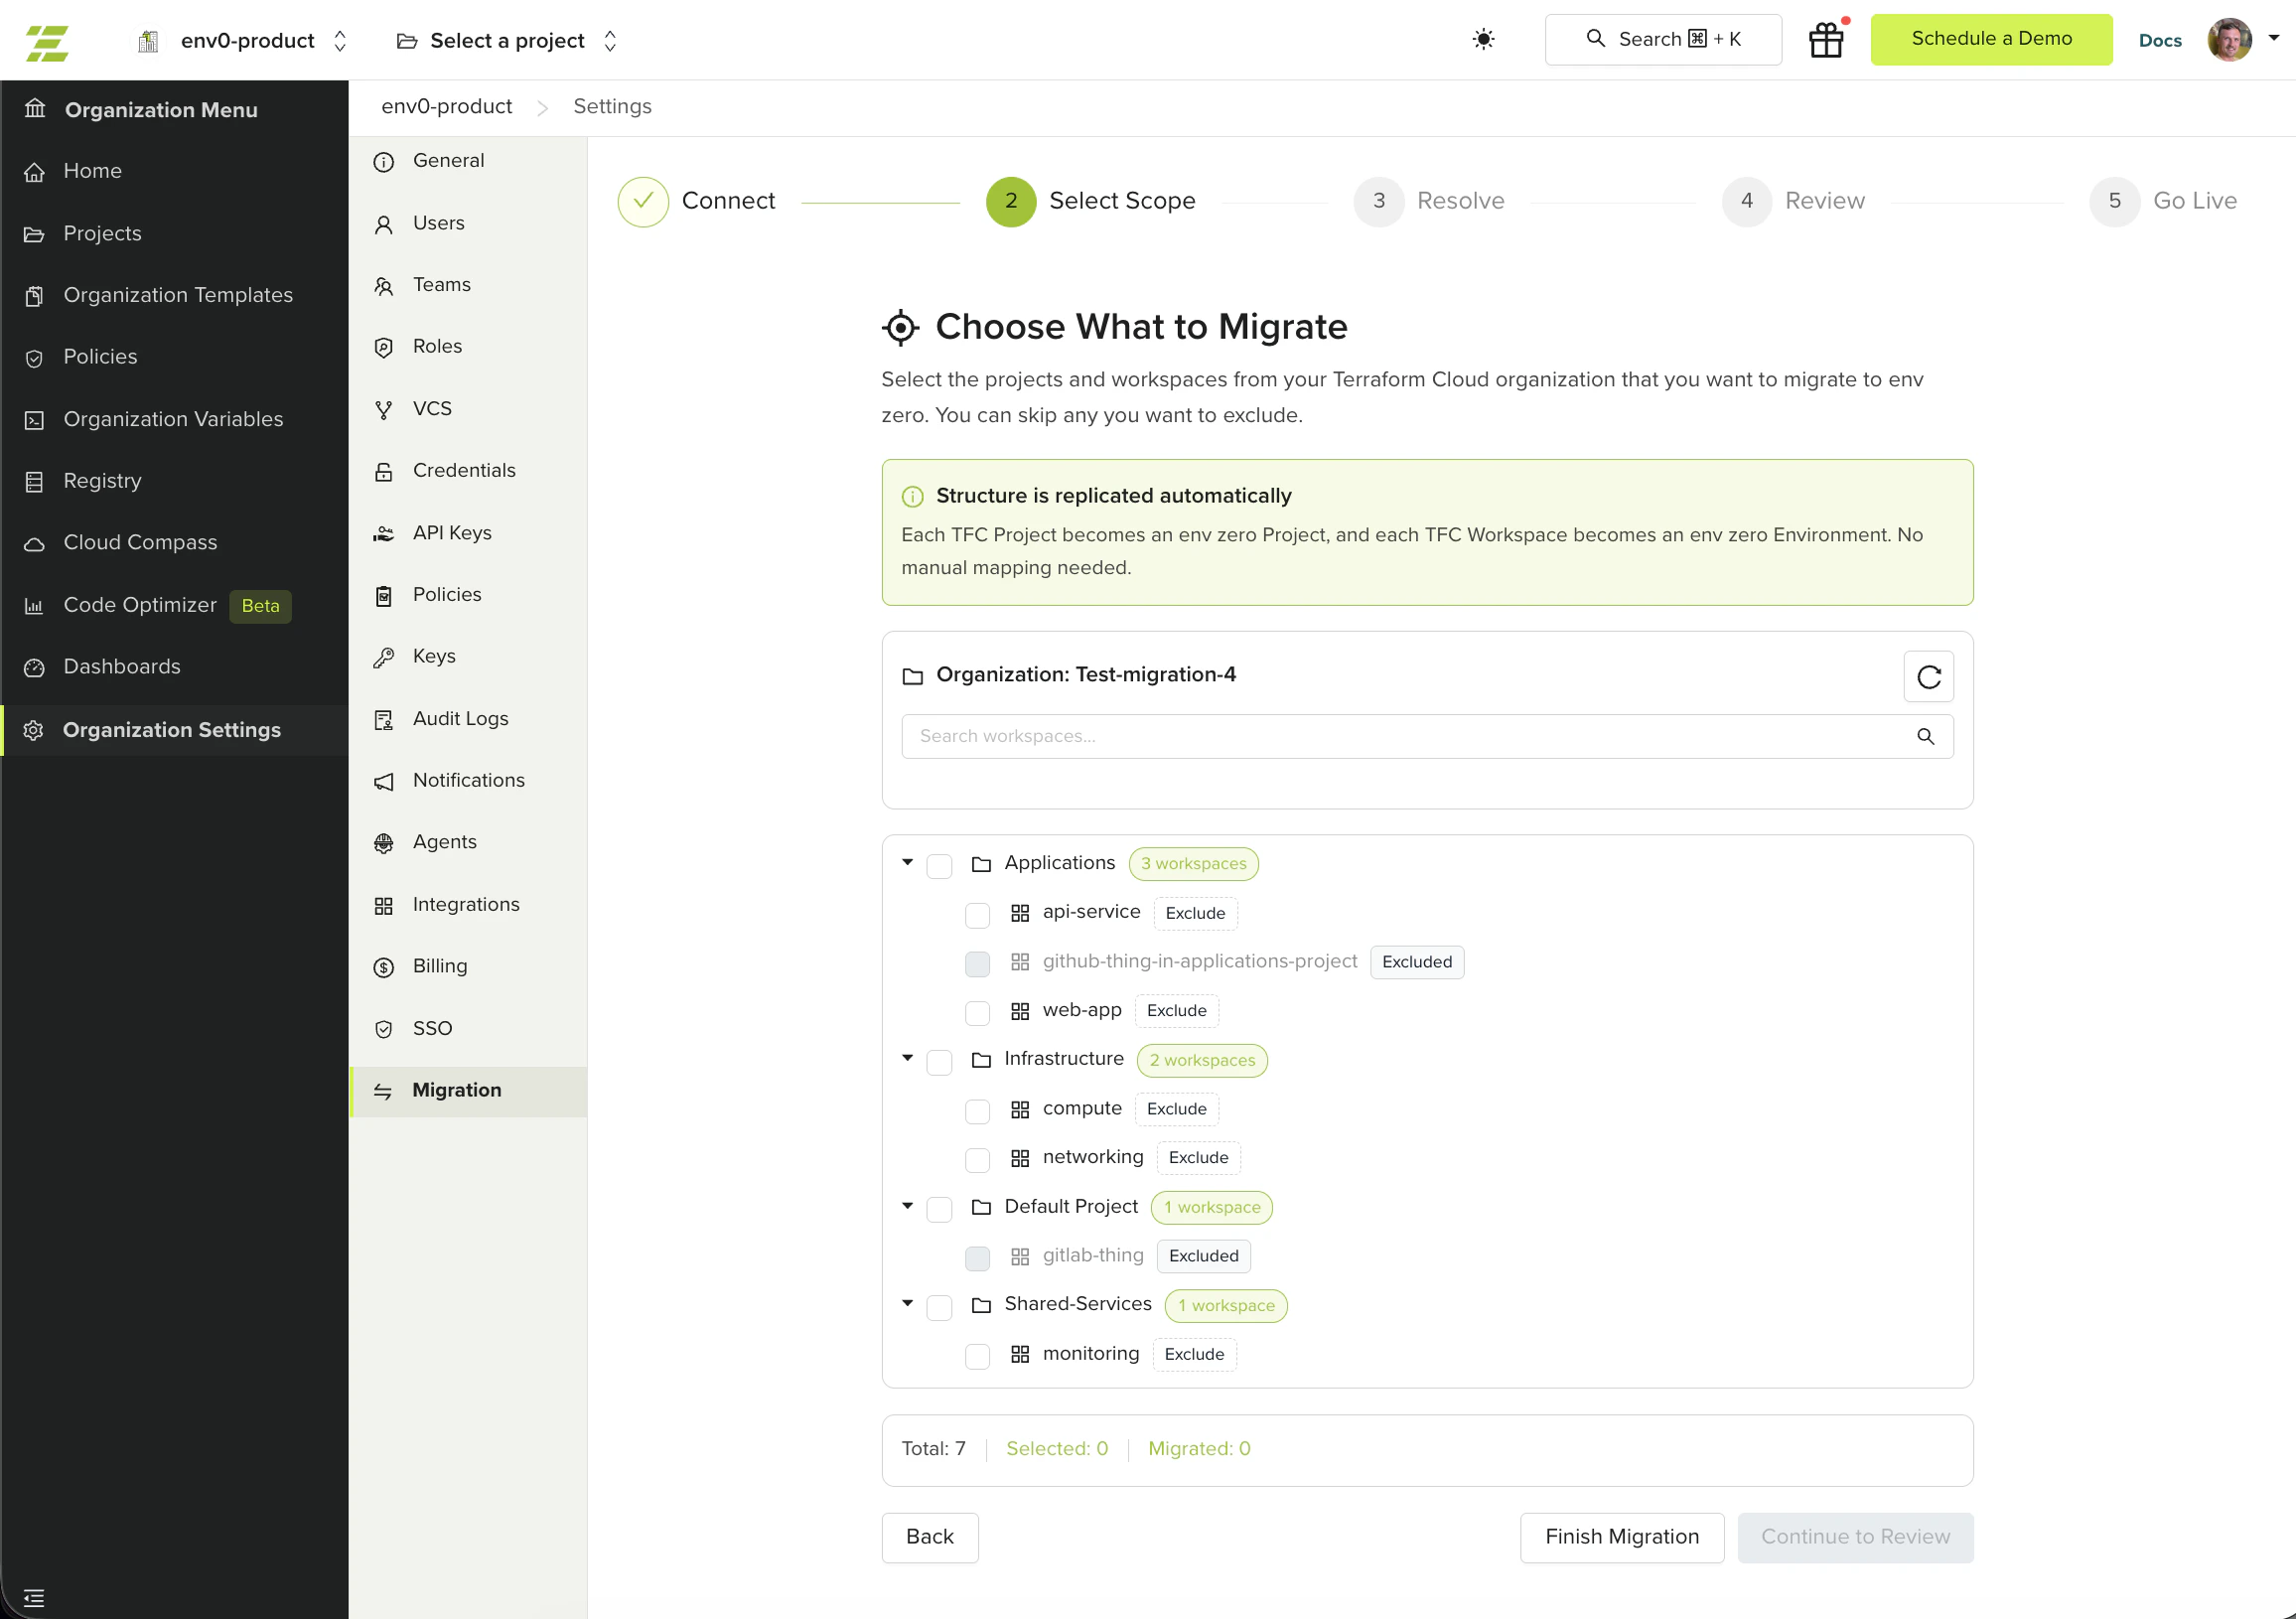Check the api-service workspace checkbox

point(977,914)
